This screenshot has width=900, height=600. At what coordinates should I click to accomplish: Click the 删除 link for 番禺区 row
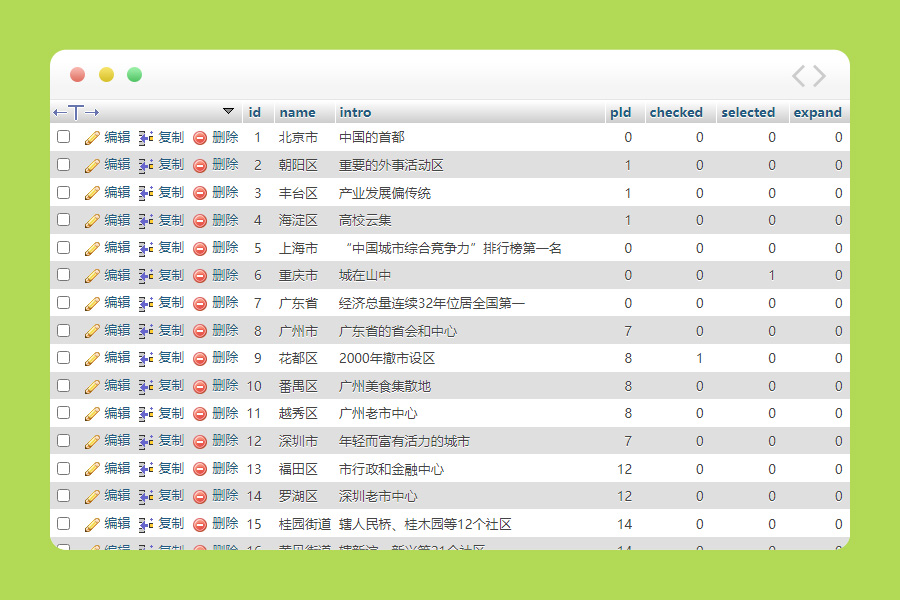tap(225, 385)
